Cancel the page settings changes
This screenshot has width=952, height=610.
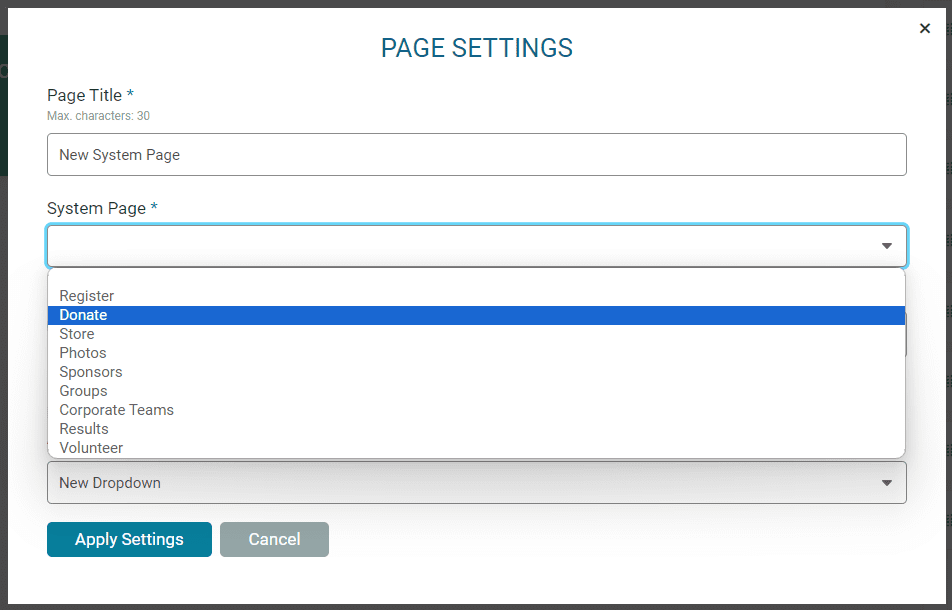(x=274, y=539)
